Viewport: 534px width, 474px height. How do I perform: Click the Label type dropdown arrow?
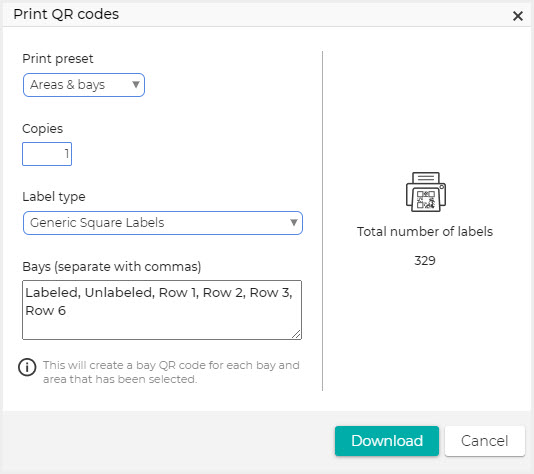(294, 222)
